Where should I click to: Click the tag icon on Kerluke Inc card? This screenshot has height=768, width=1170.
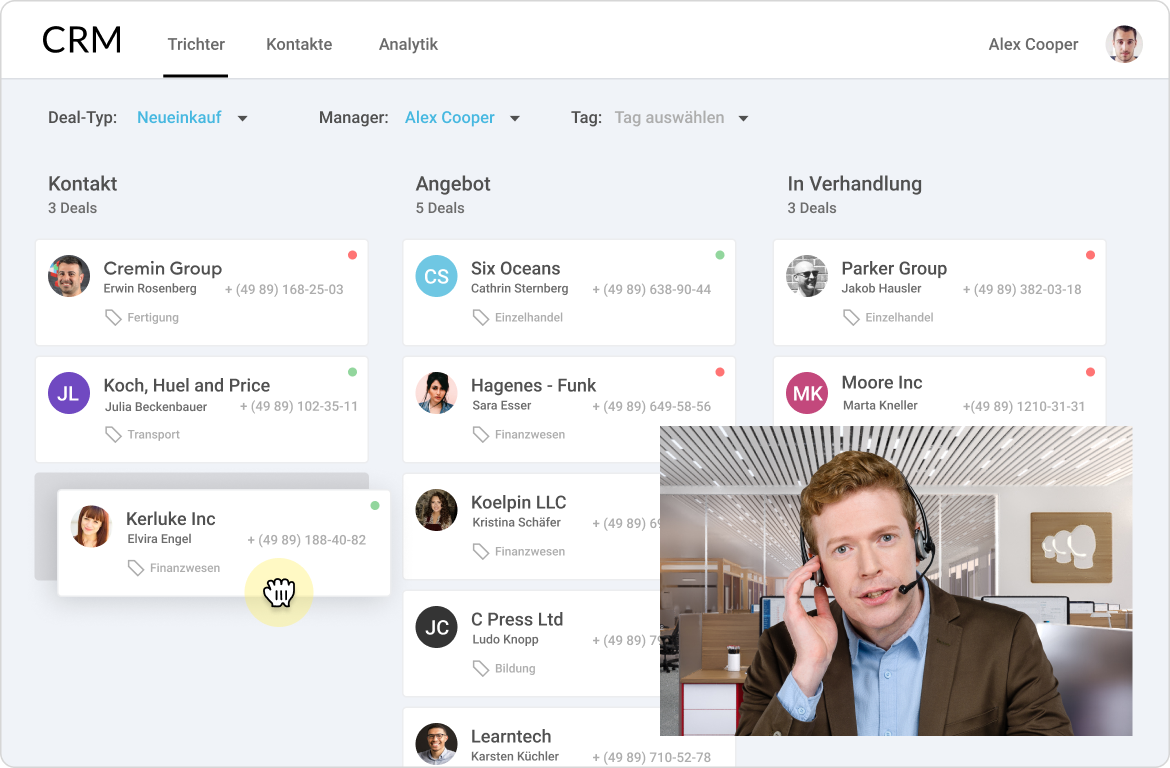click(x=135, y=568)
